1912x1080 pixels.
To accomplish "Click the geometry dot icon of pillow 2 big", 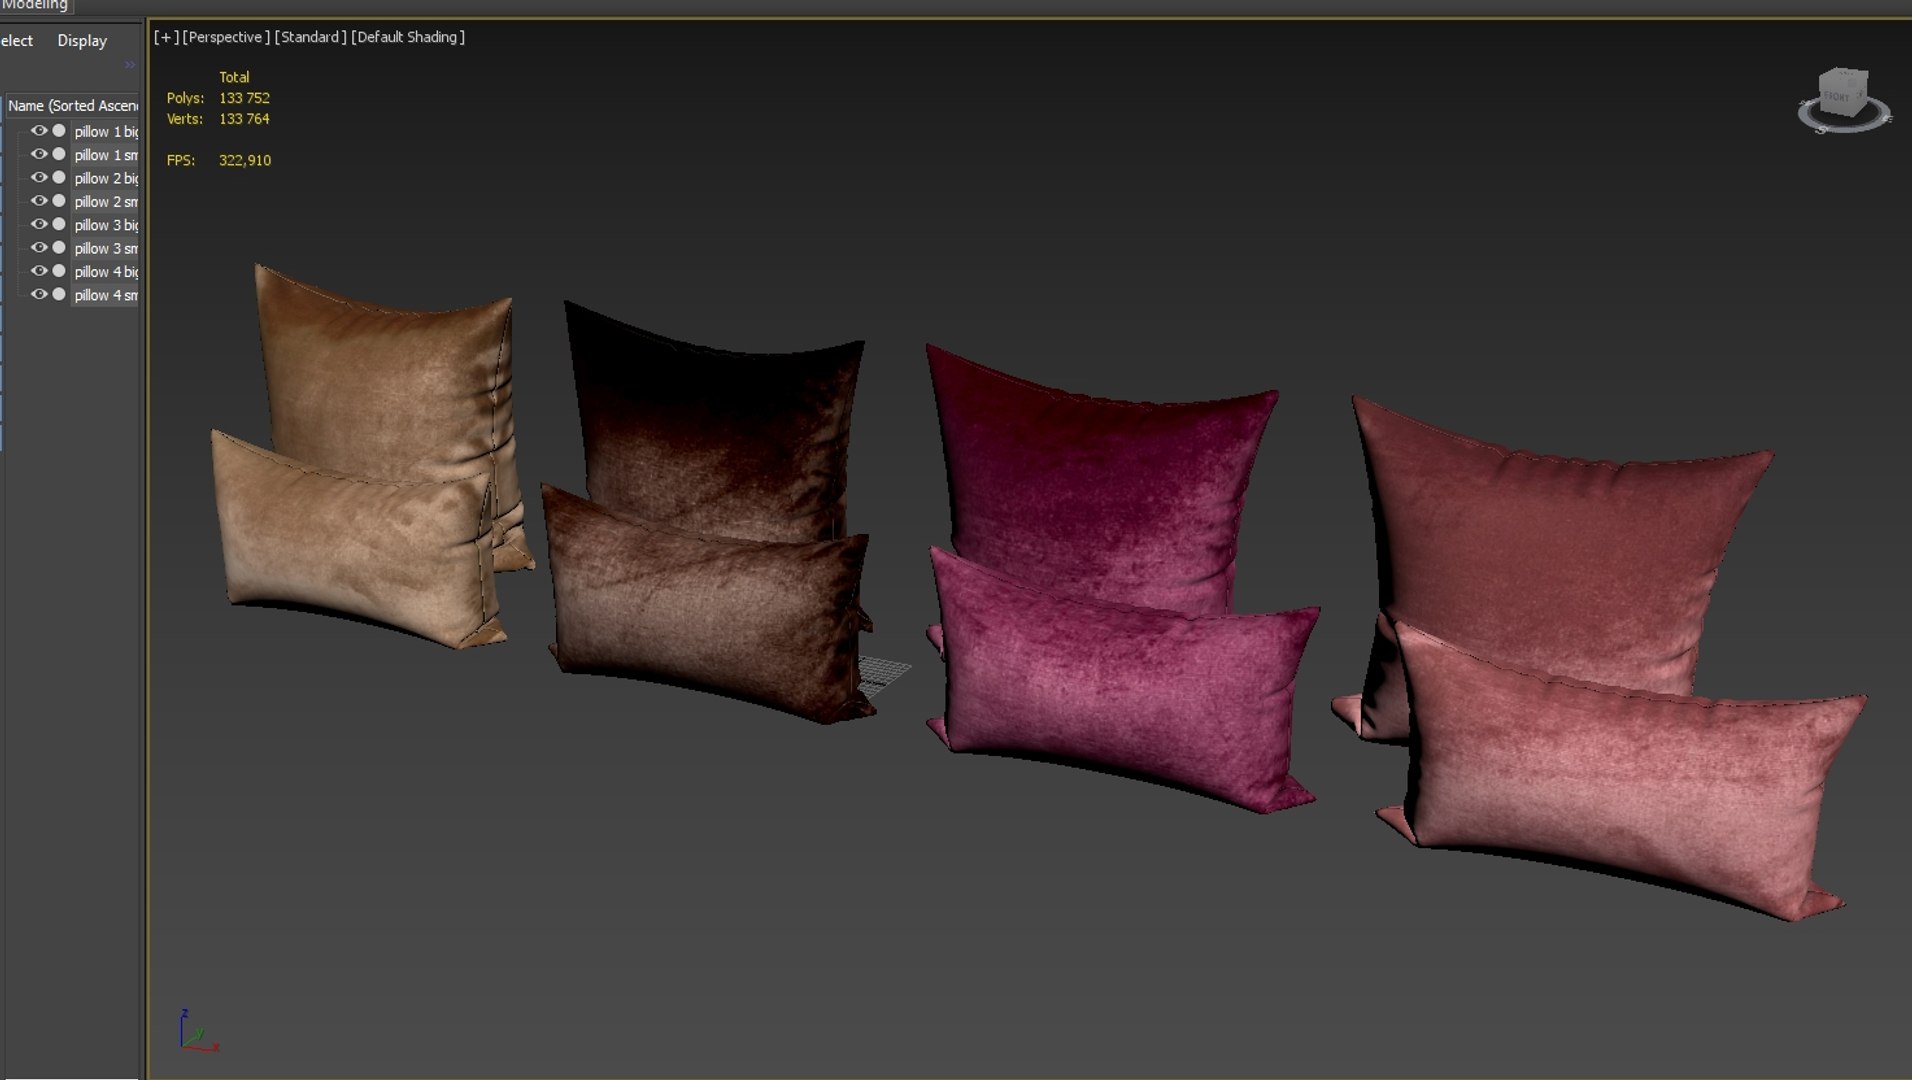I will [59, 178].
